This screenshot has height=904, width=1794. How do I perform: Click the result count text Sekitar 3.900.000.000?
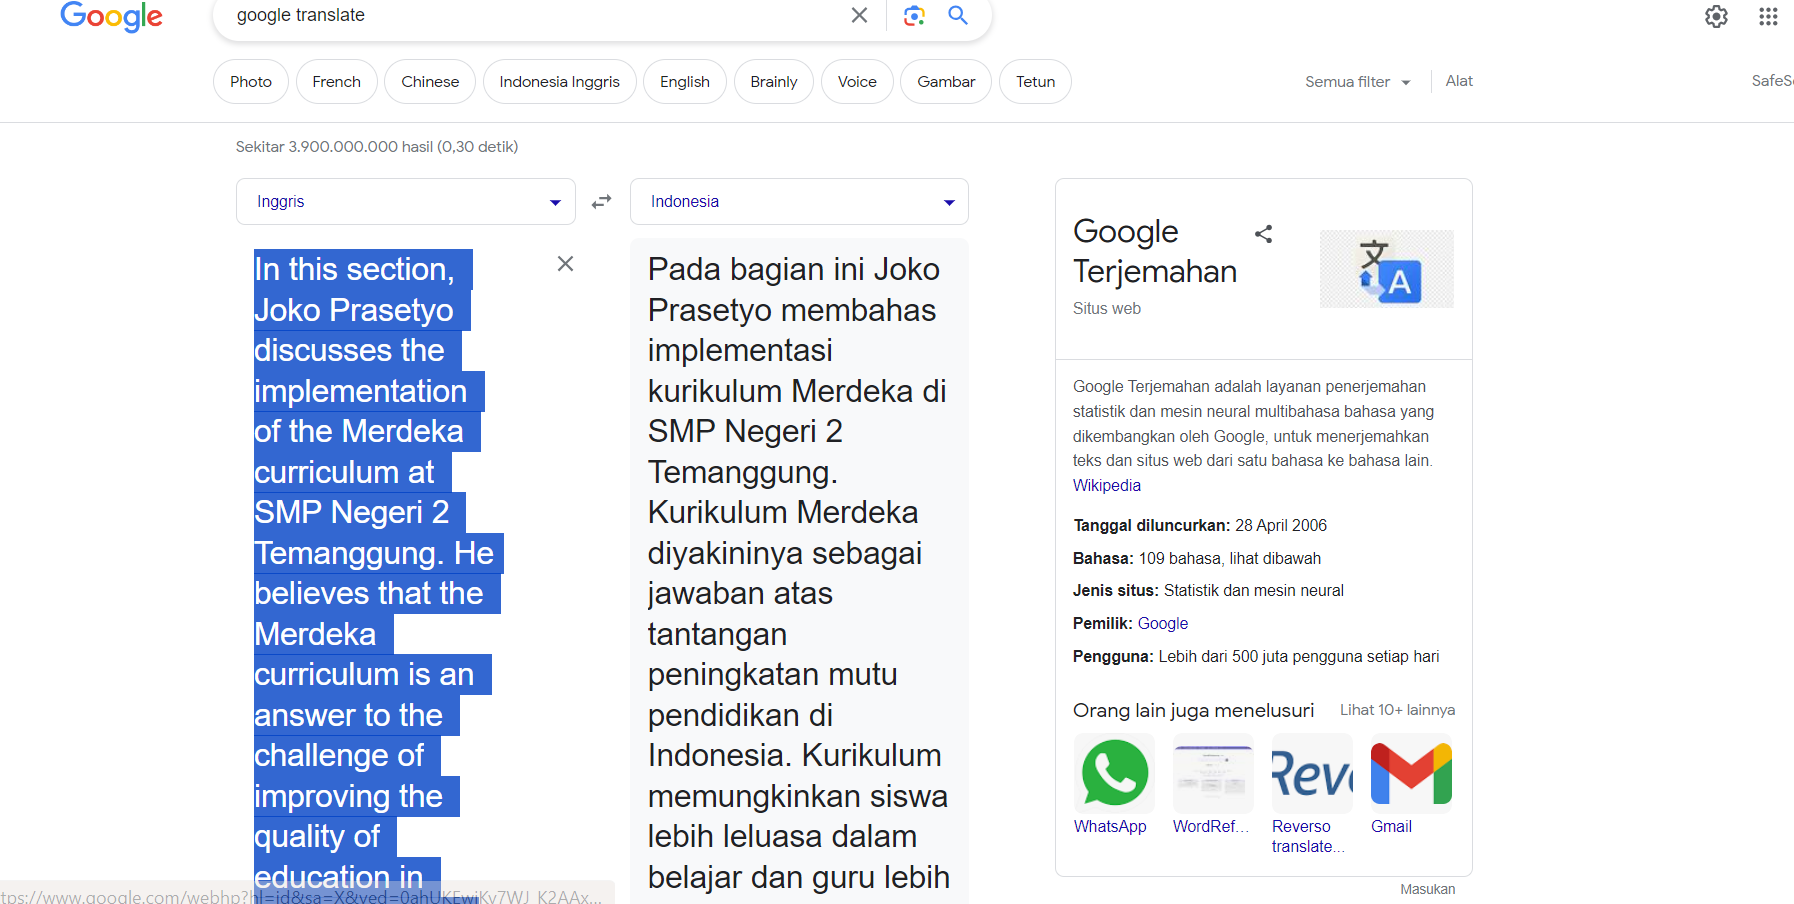click(x=377, y=146)
